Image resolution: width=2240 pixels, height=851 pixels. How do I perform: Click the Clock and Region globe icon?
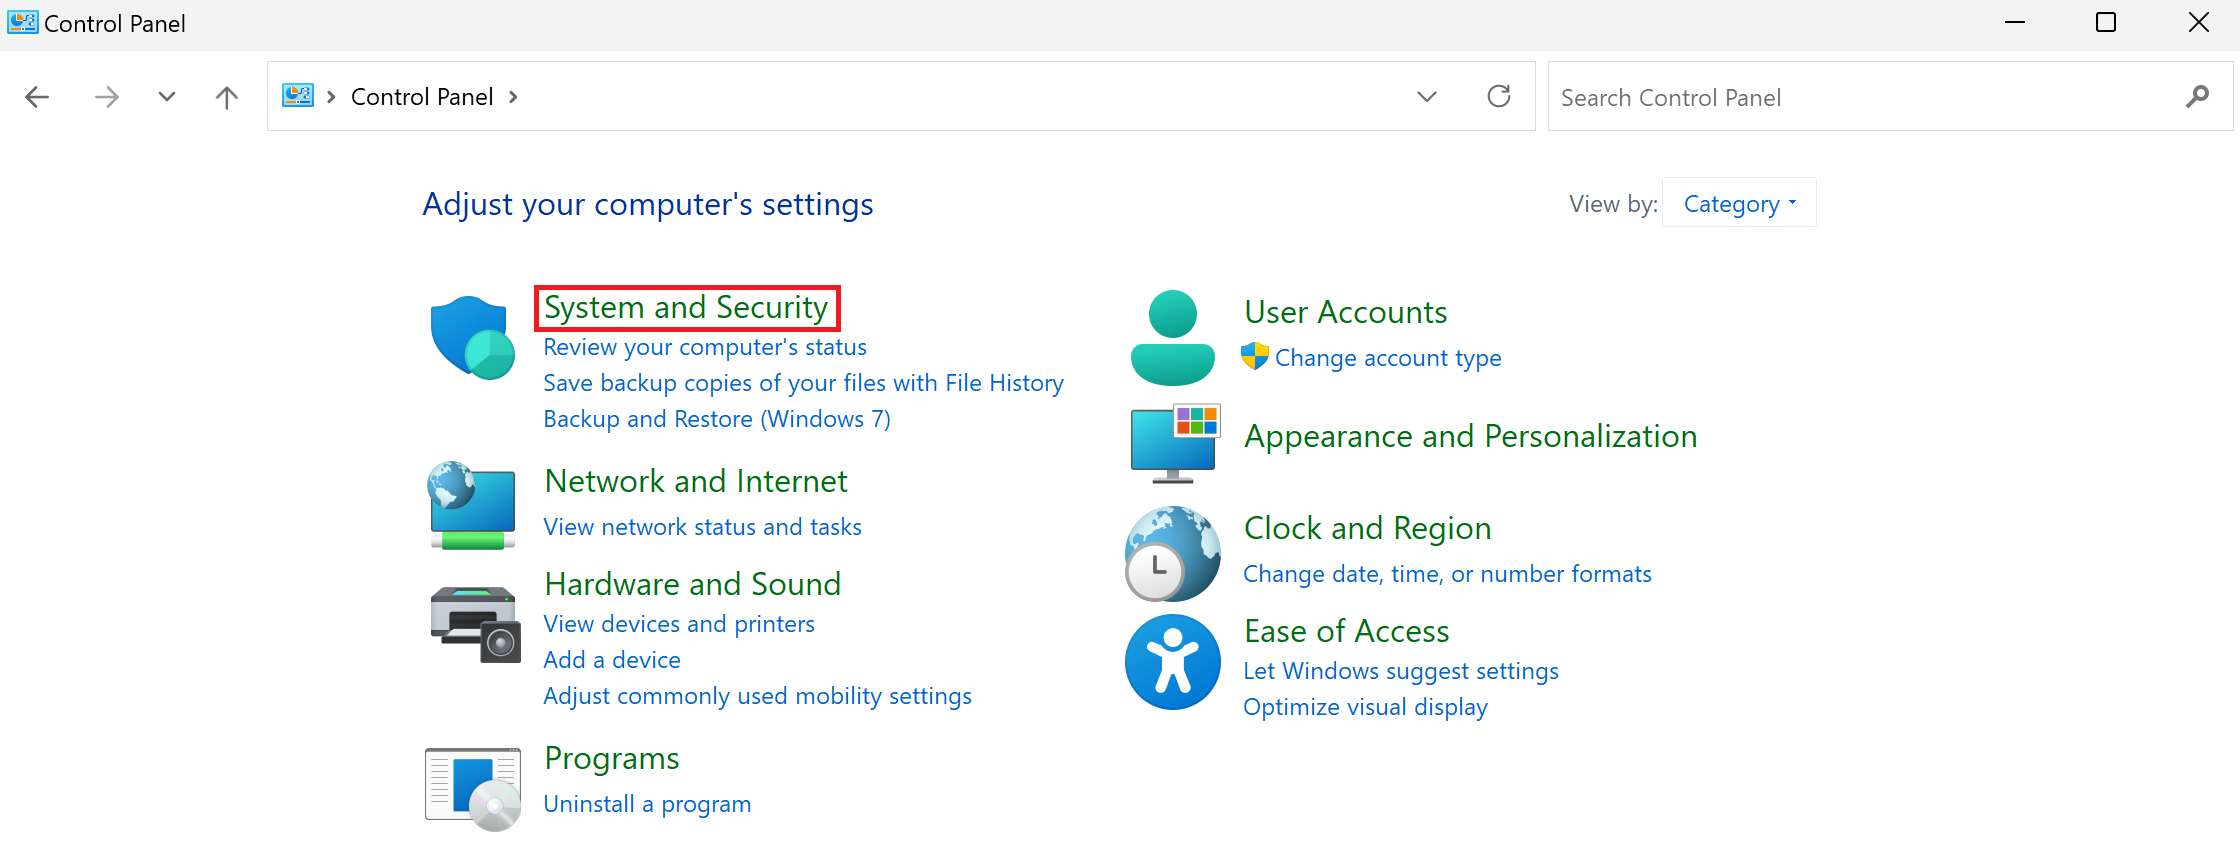(x=1172, y=553)
